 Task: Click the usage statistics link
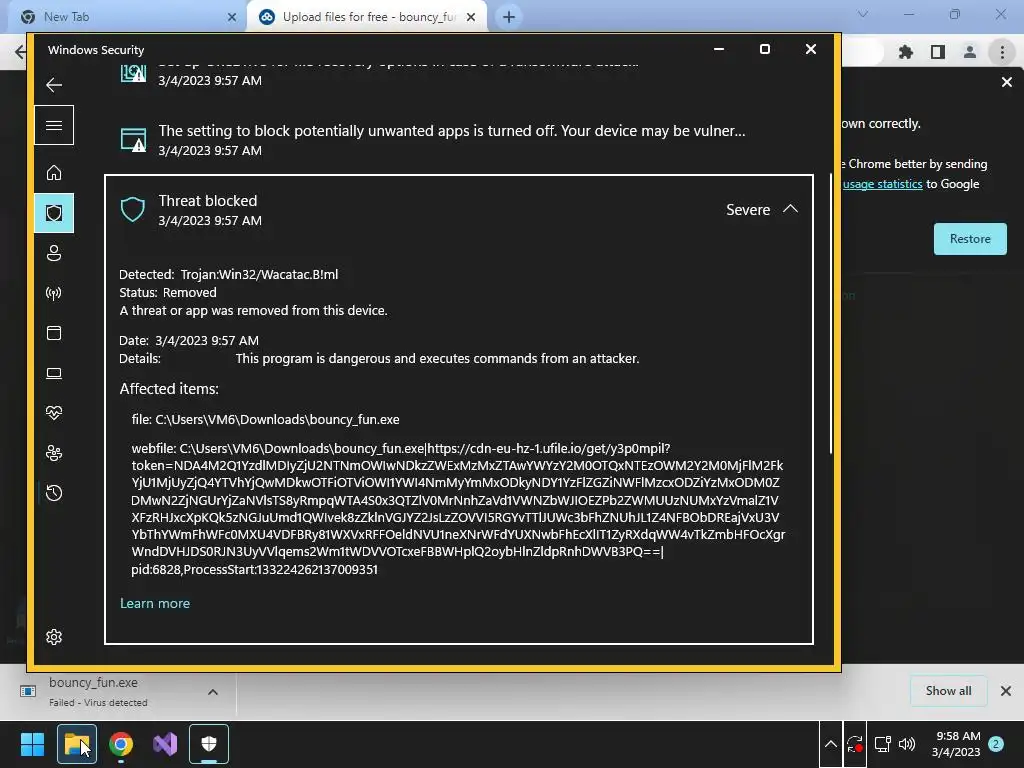[x=882, y=184]
